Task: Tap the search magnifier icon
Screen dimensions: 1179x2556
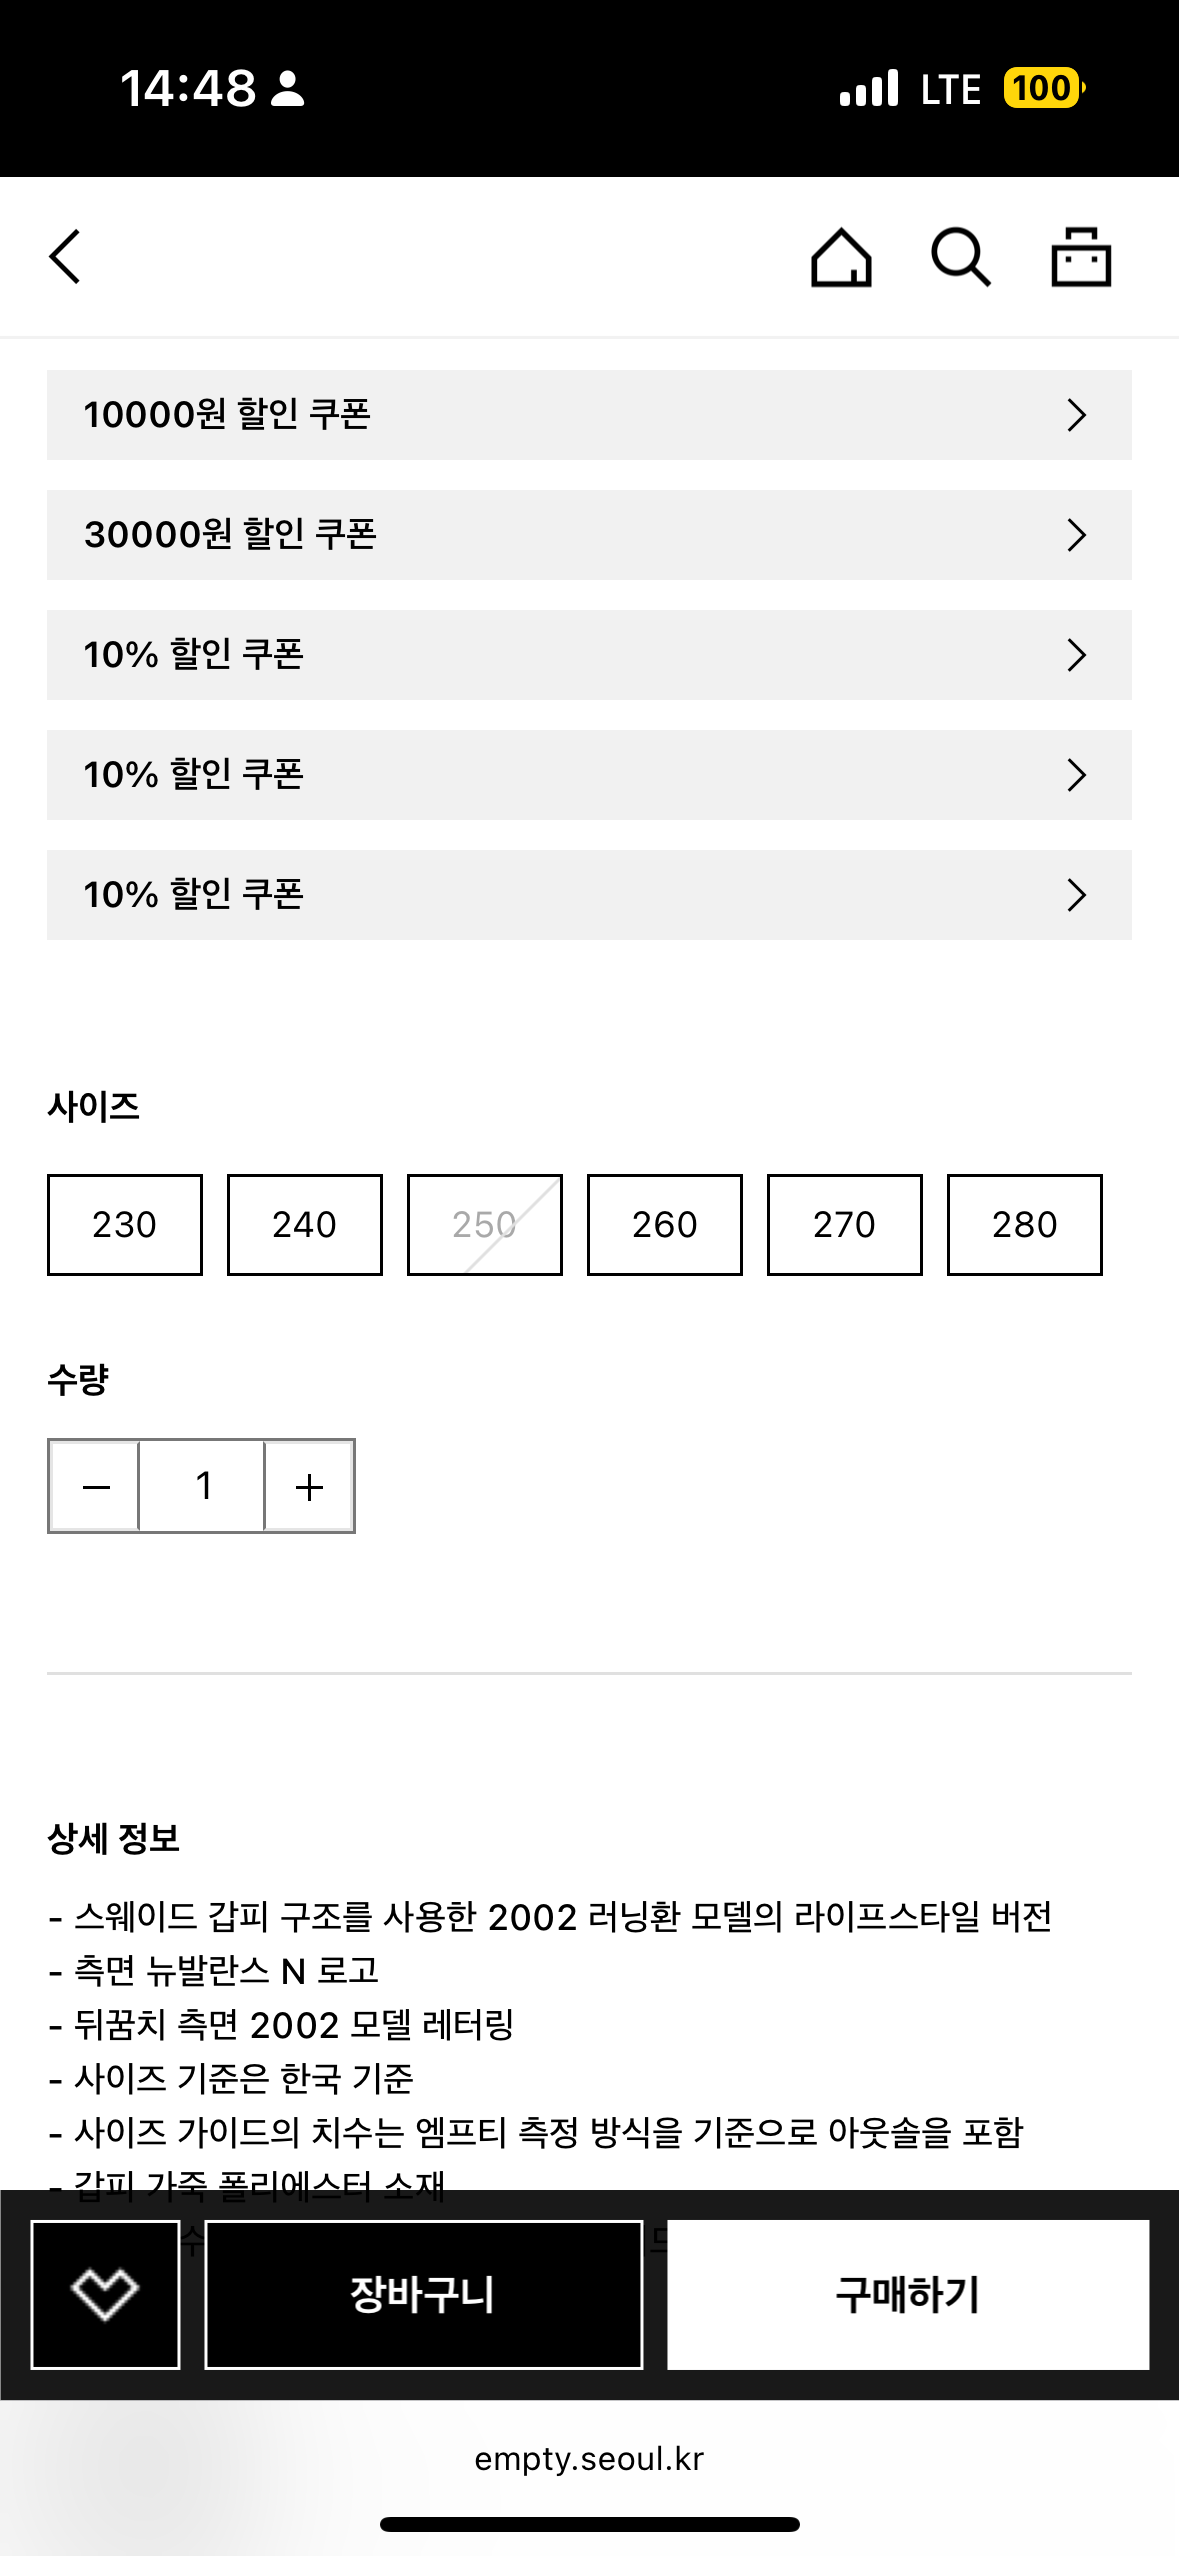Action: (960, 258)
